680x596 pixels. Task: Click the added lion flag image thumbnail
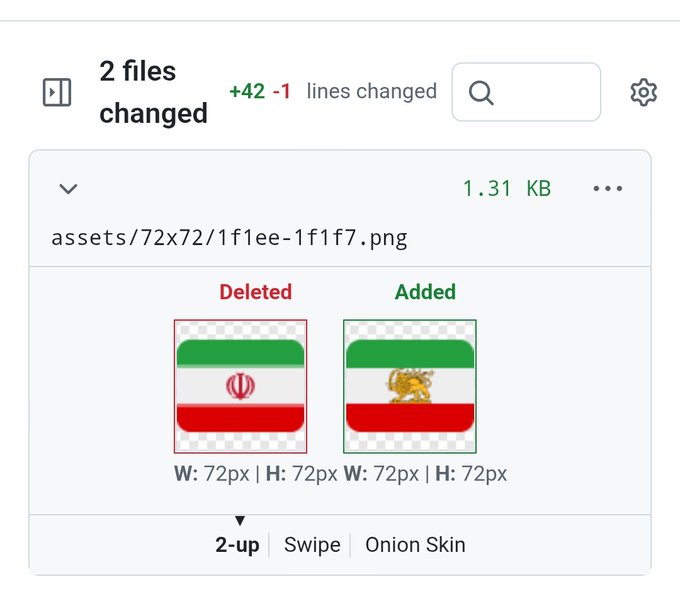coord(410,386)
